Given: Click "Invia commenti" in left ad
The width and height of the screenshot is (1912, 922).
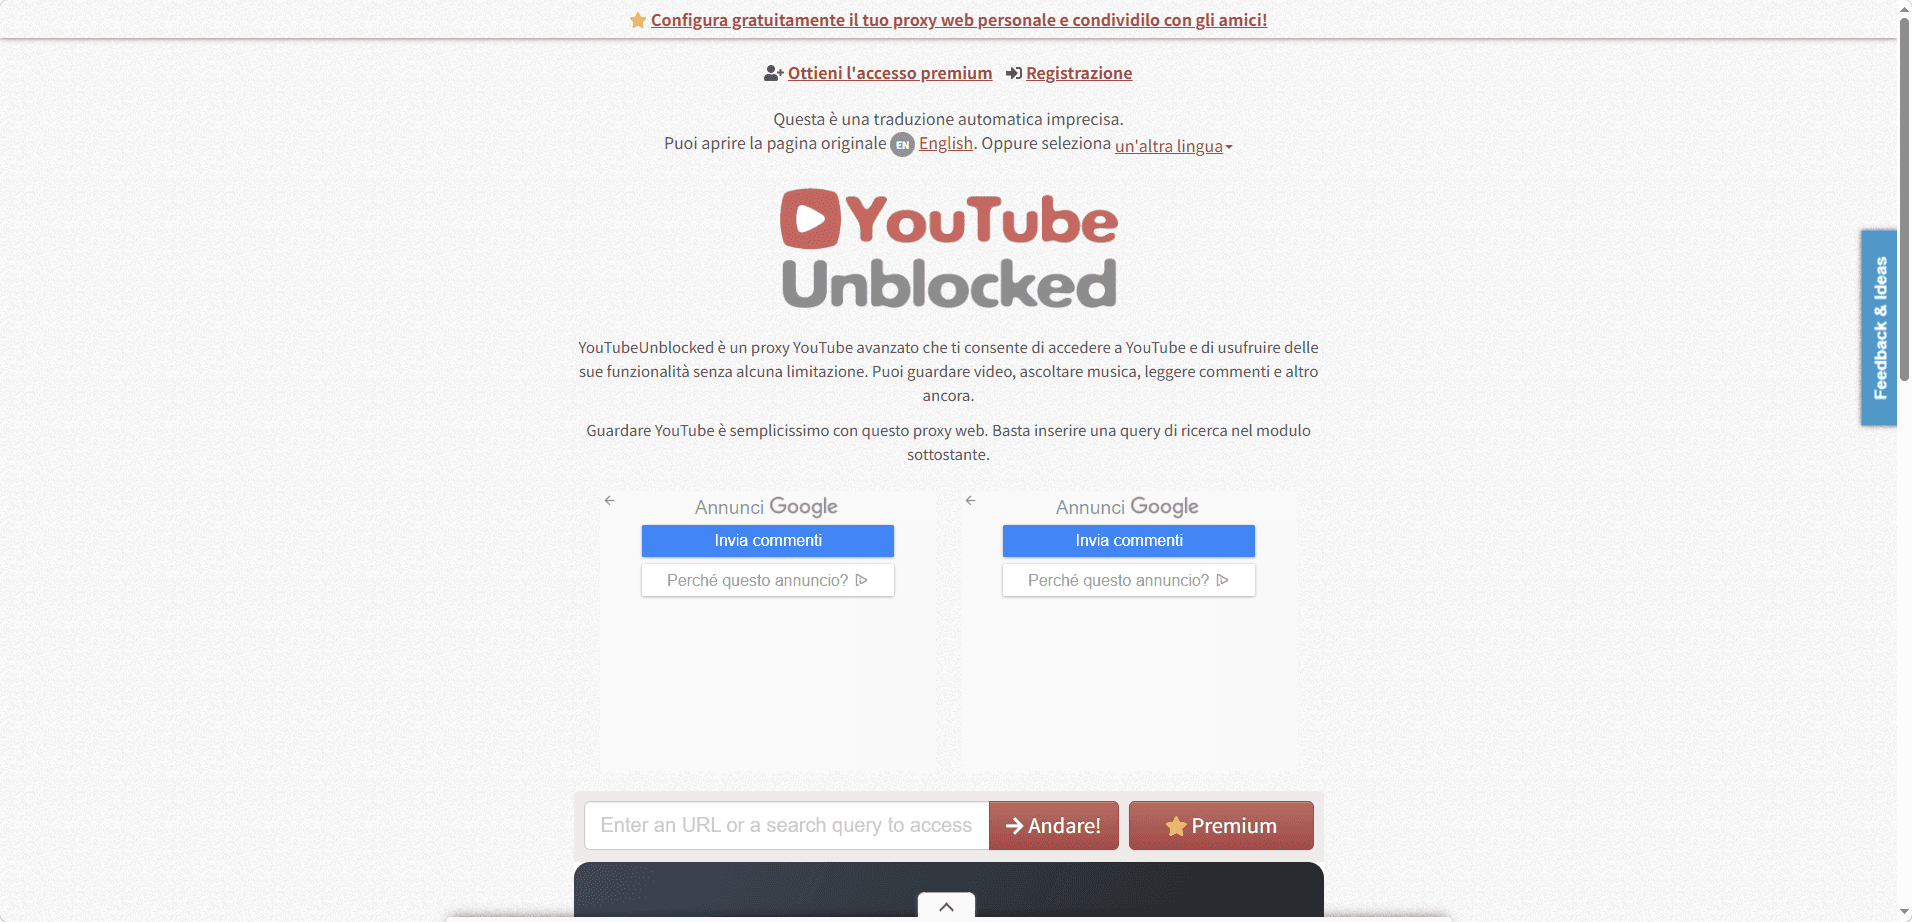Looking at the screenshot, I should [768, 541].
